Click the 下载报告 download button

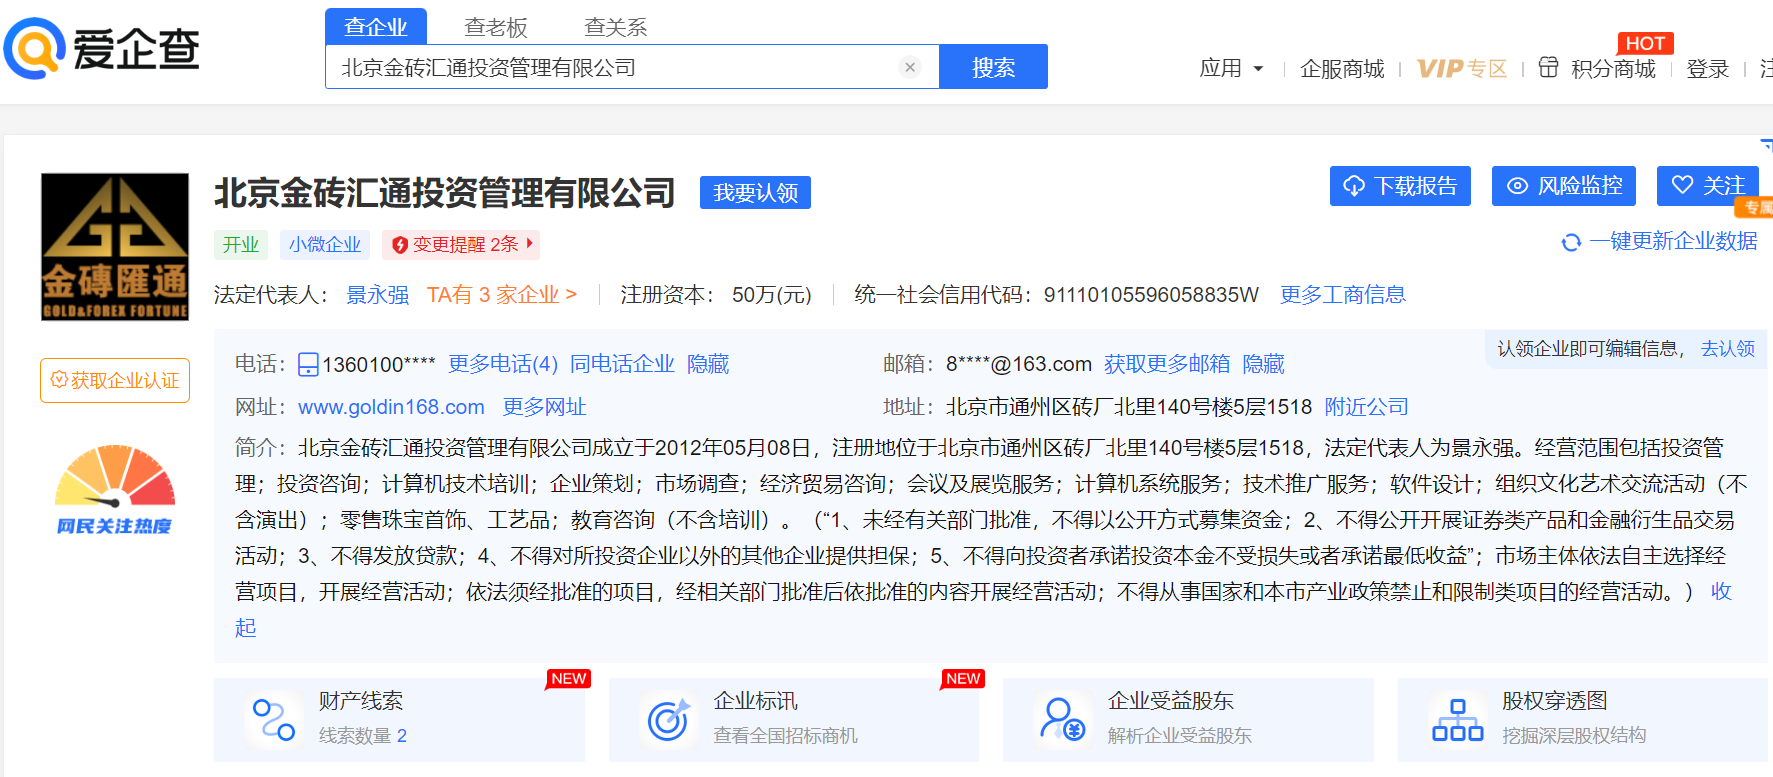pos(1400,186)
